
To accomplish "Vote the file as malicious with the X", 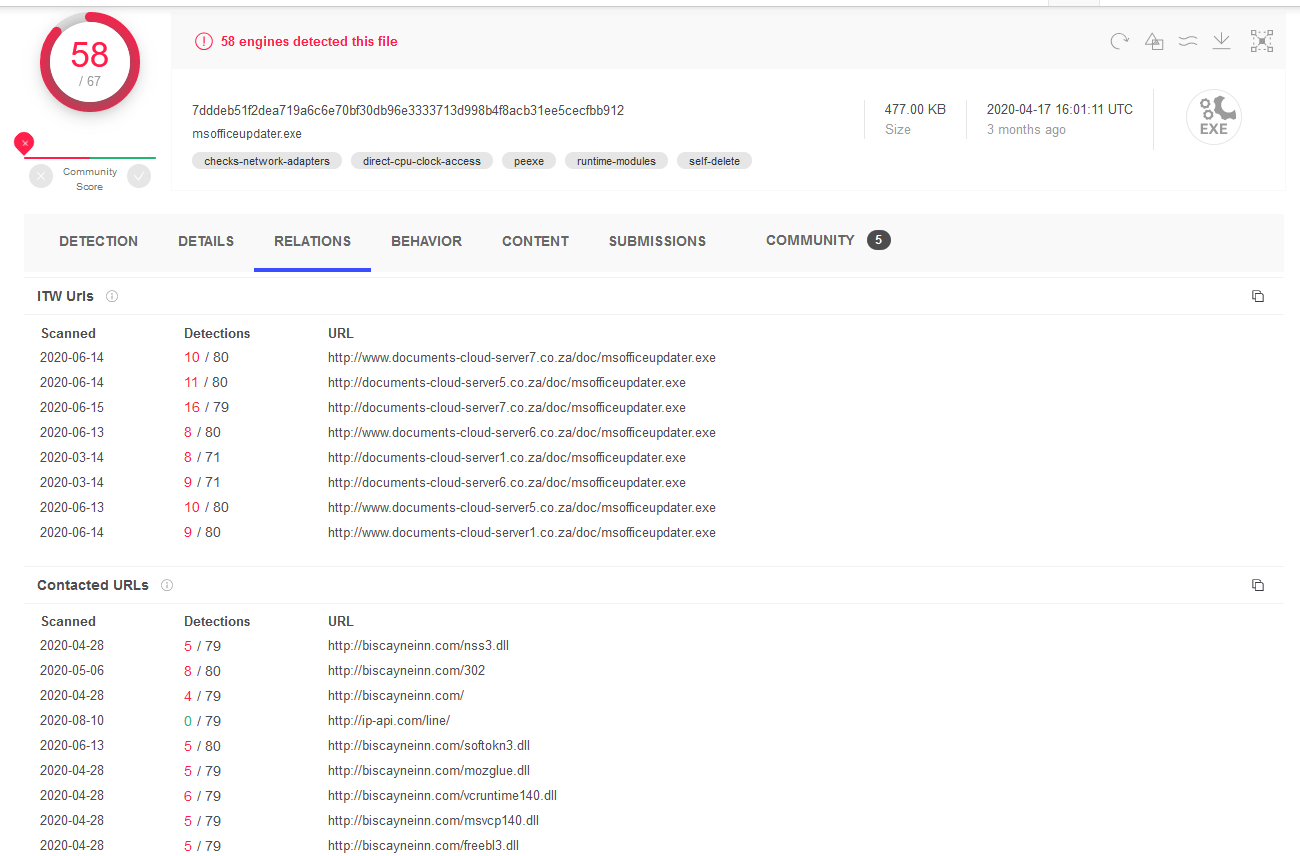I will click(40, 175).
